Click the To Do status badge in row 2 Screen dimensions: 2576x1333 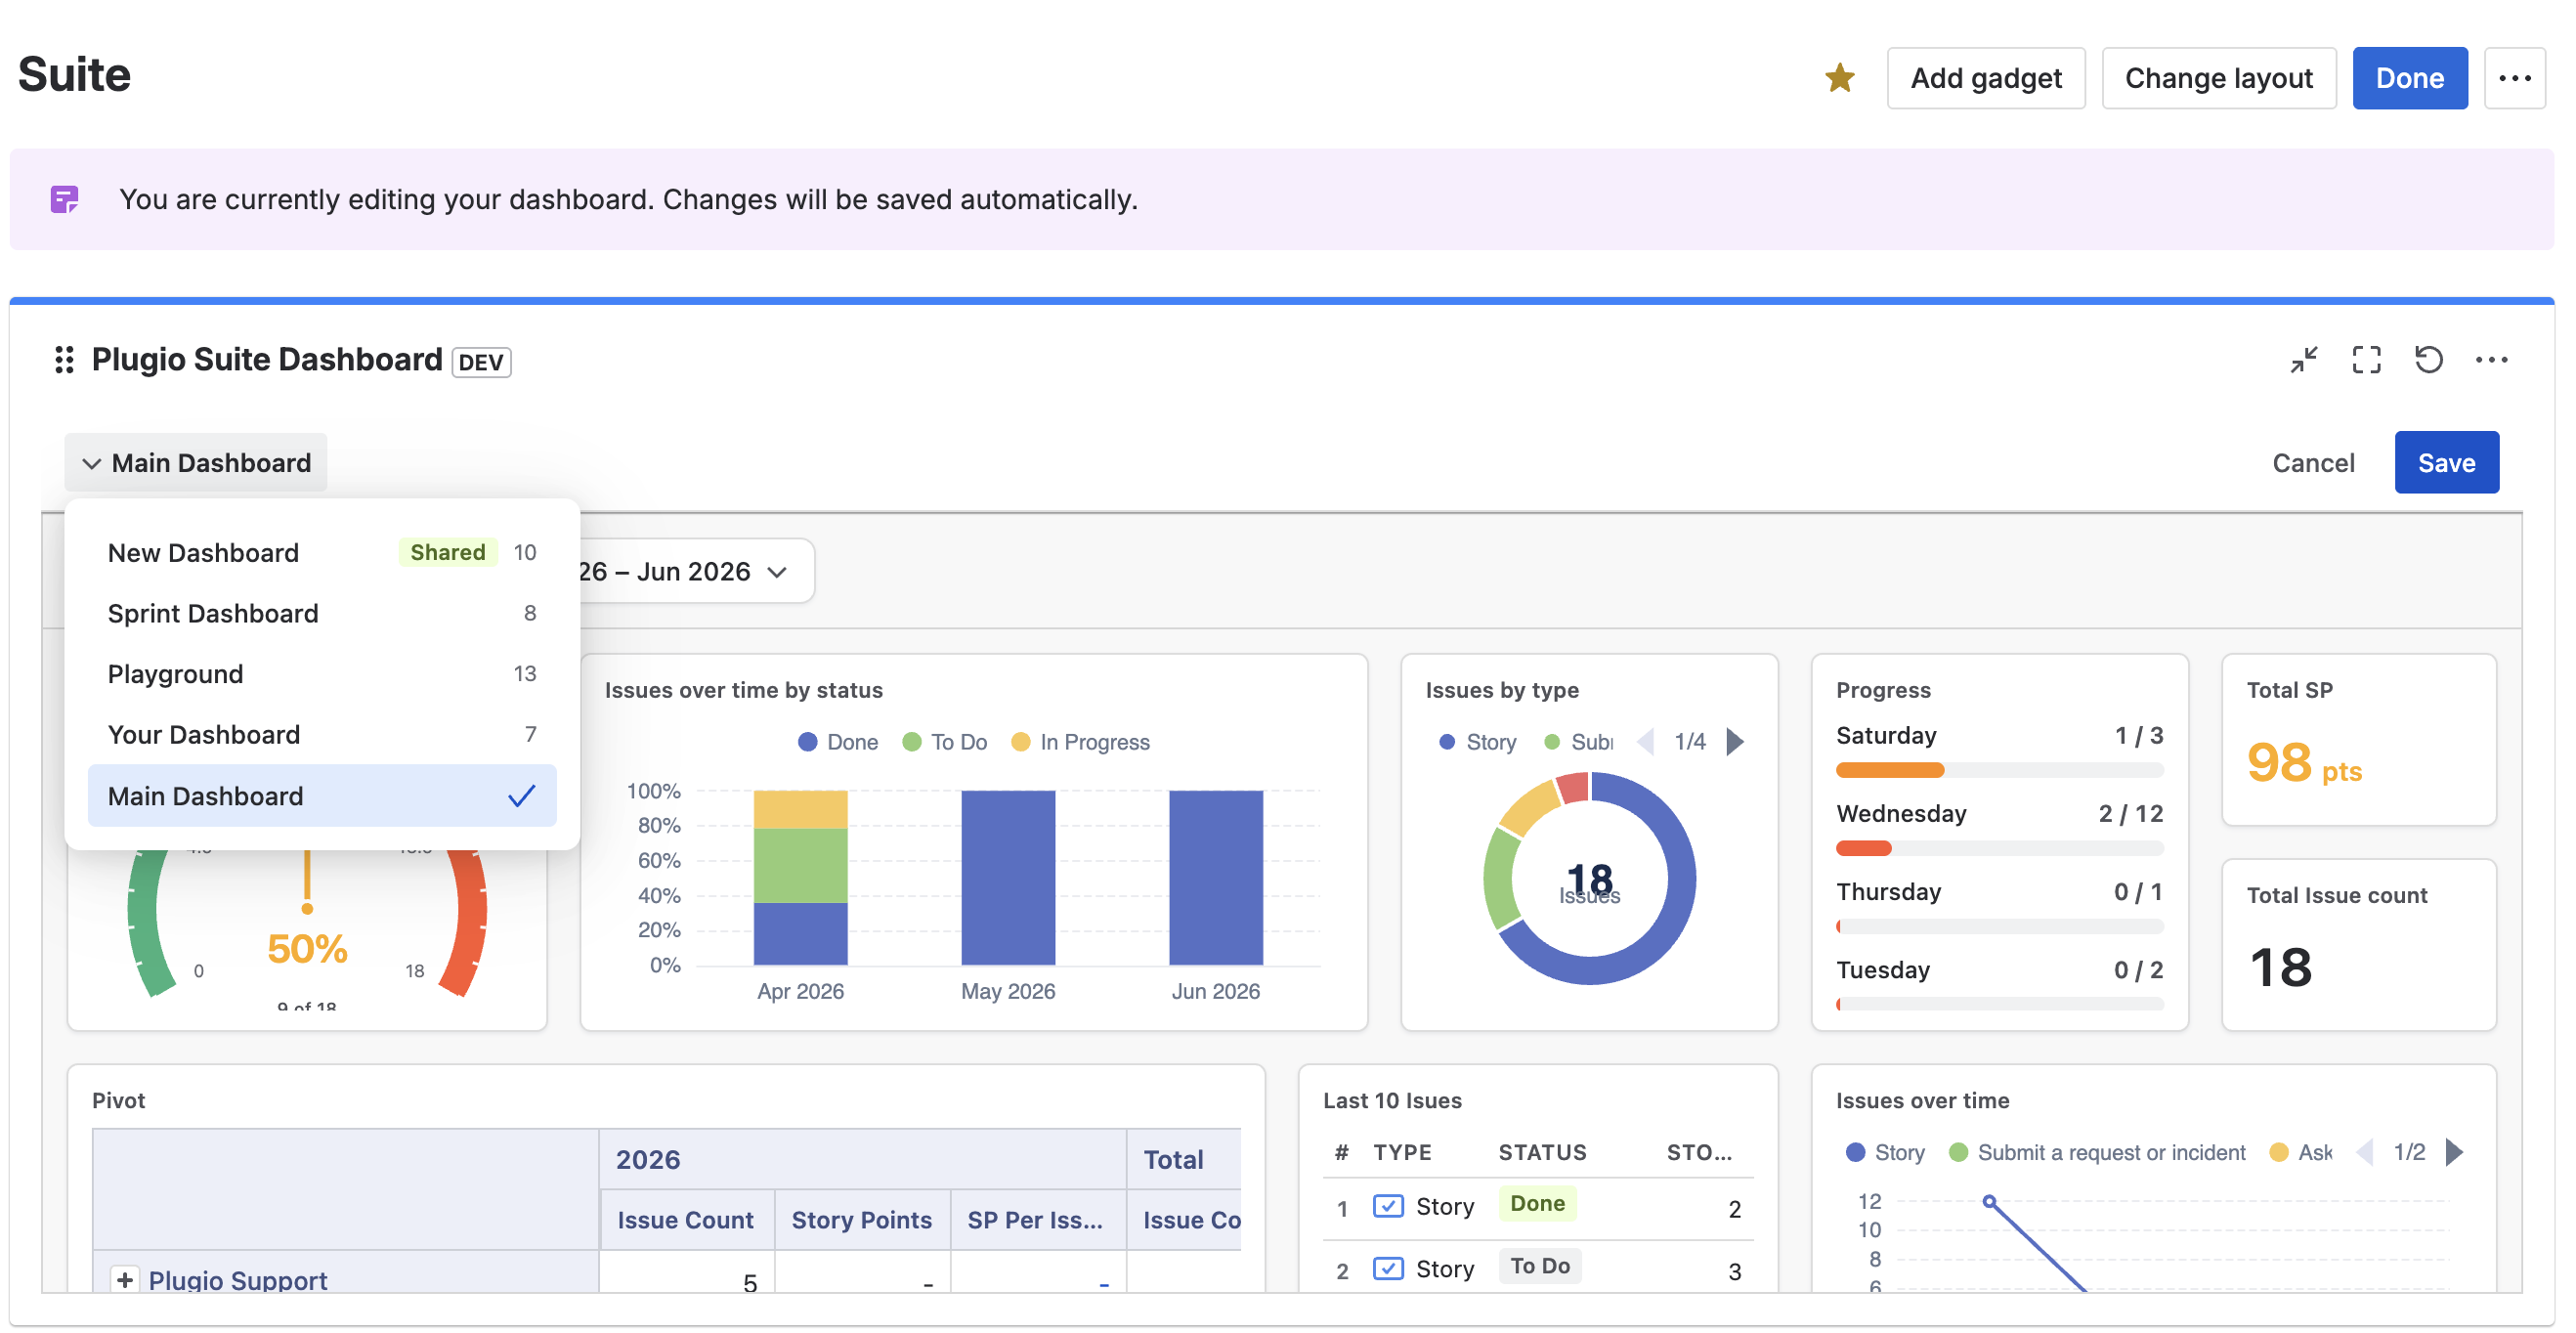pos(1540,1266)
